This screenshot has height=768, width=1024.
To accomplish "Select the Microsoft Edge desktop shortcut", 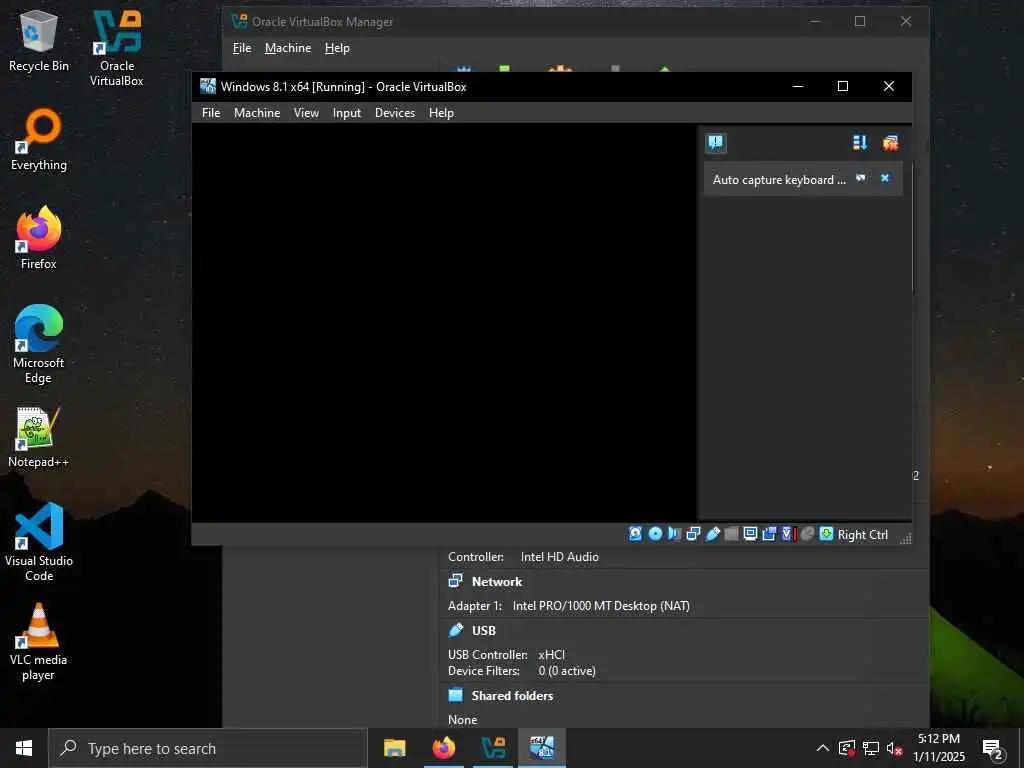I will tap(39, 345).
